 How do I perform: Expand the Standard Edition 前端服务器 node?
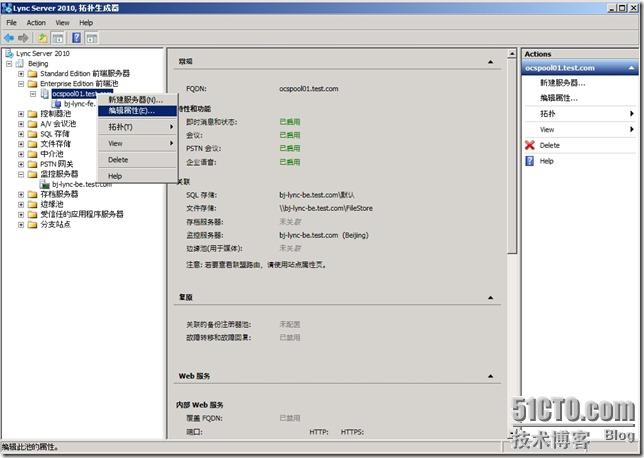click(x=21, y=74)
